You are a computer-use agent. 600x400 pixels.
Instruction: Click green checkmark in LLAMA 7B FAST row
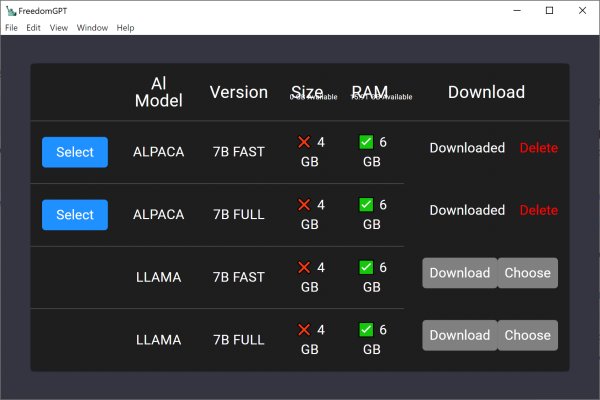click(x=366, y=268)
